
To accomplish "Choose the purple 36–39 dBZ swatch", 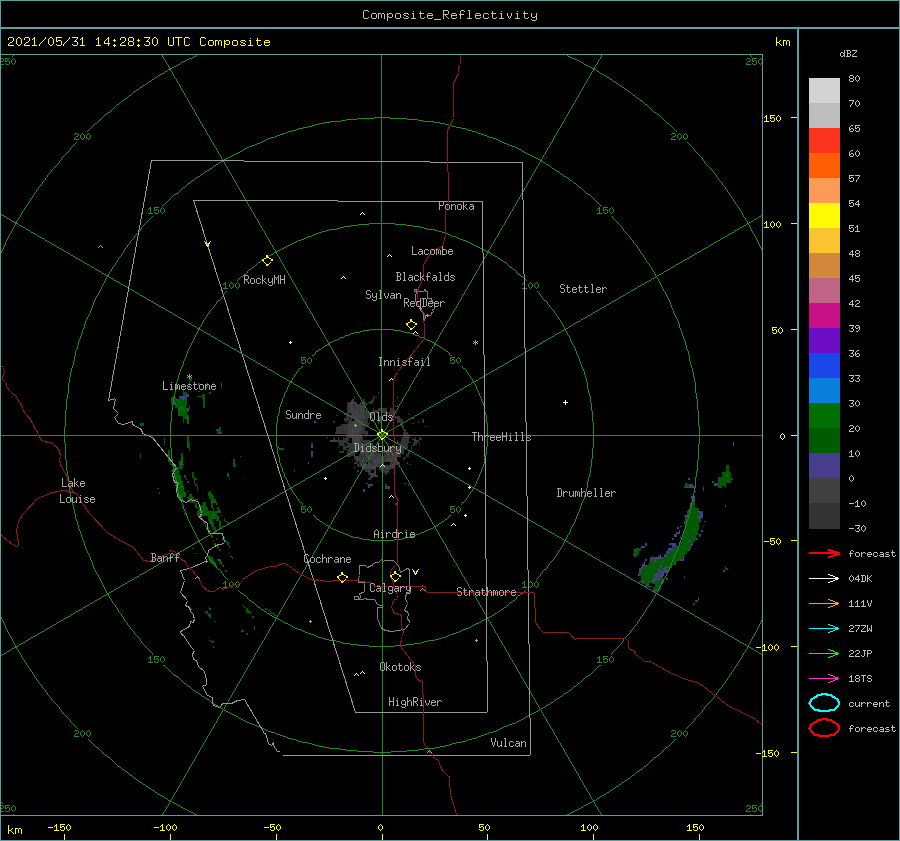I will (824, 341).
